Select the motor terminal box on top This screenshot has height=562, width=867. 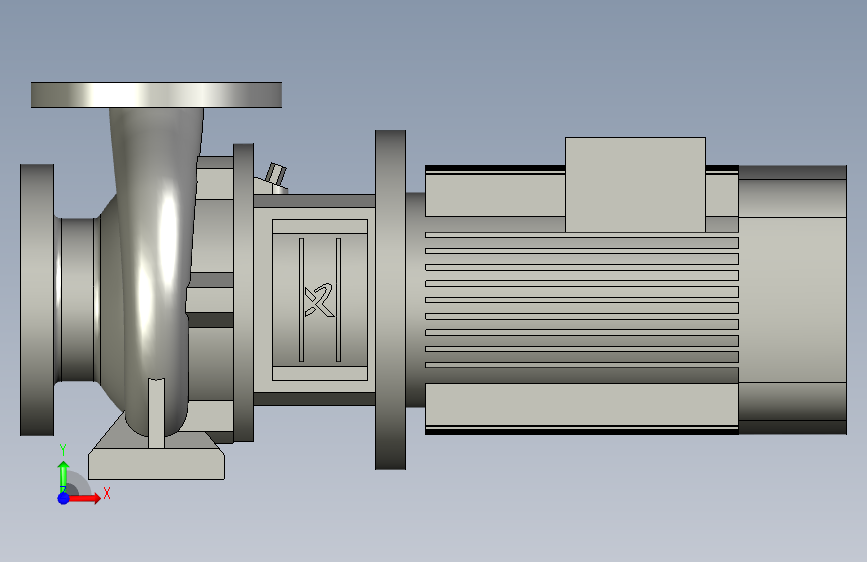tap(635, 185)
